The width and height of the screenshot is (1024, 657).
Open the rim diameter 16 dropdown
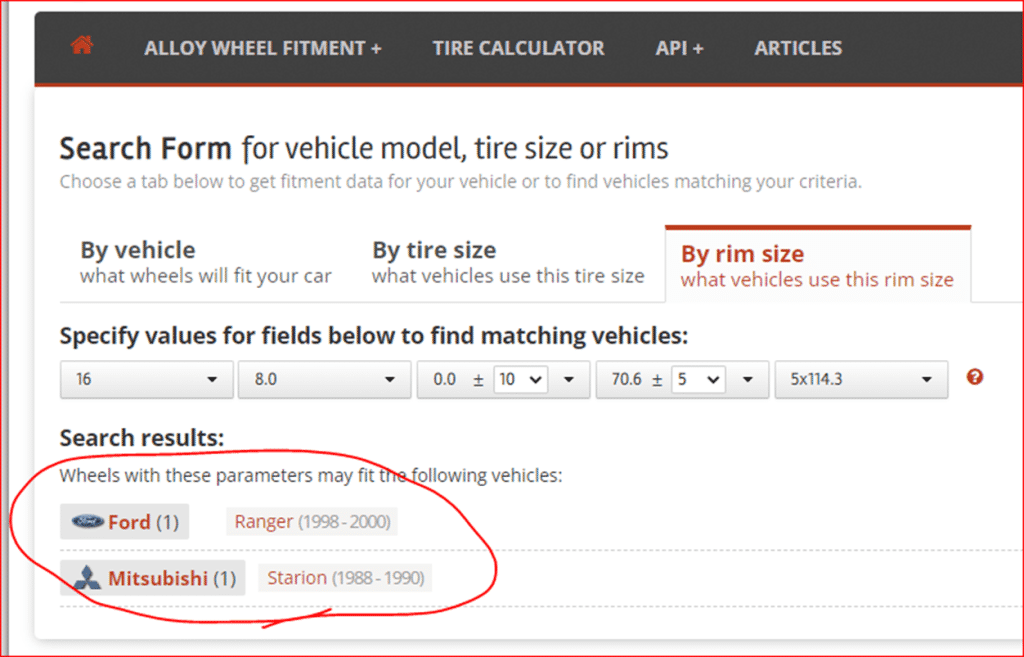pyautogui.click(x=145, y=380)
